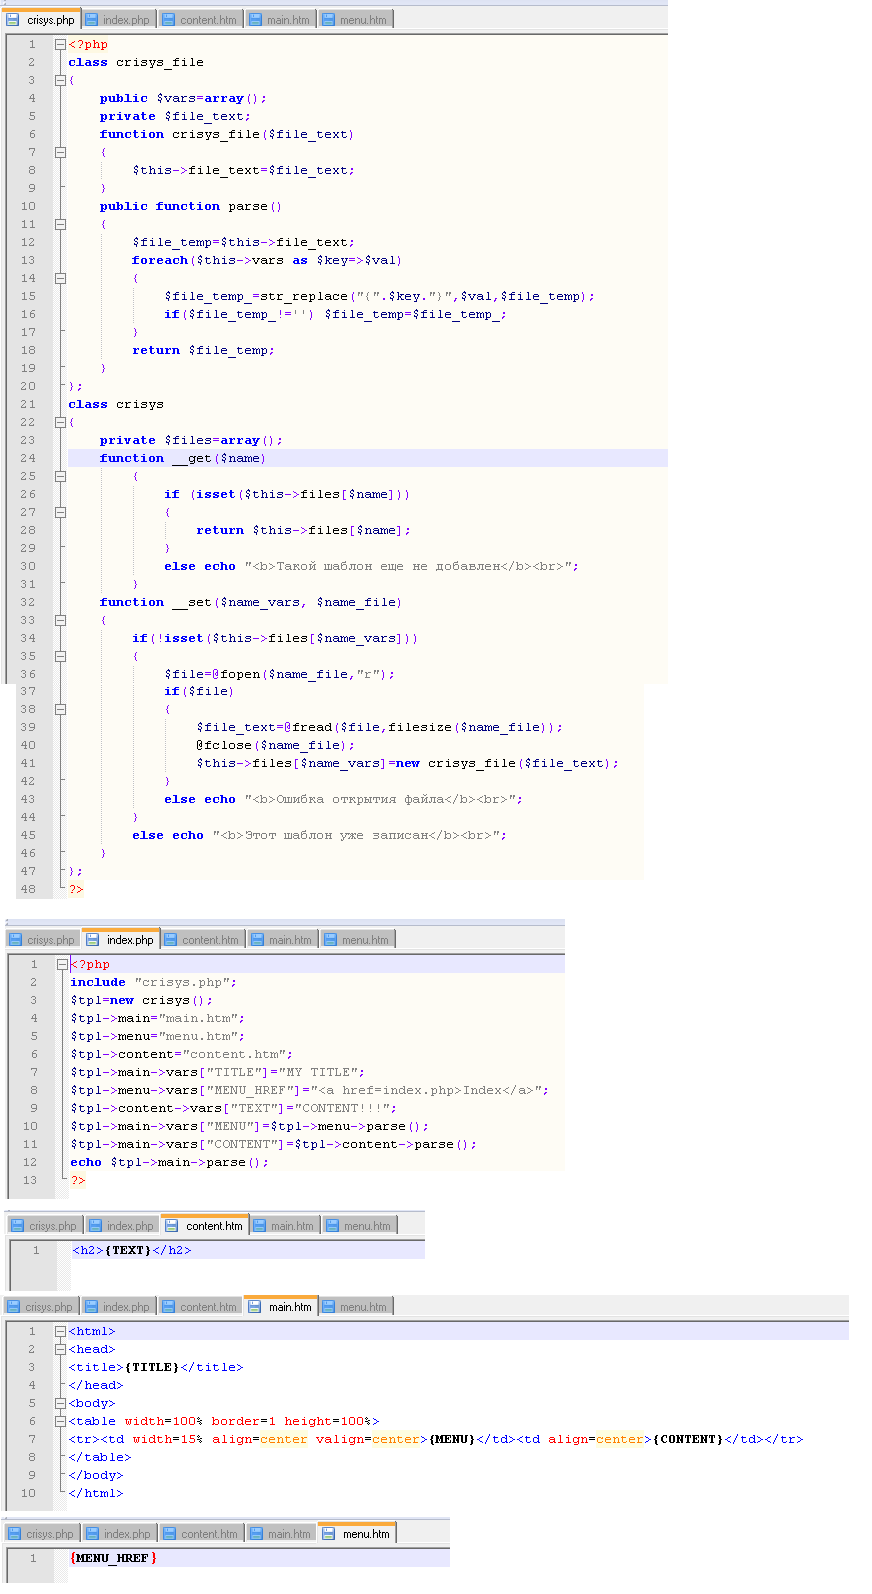Click the disk icon on the active content.htm tab
The height and width of the screenshot is (1594, 872).
[x=172, y=1226]
